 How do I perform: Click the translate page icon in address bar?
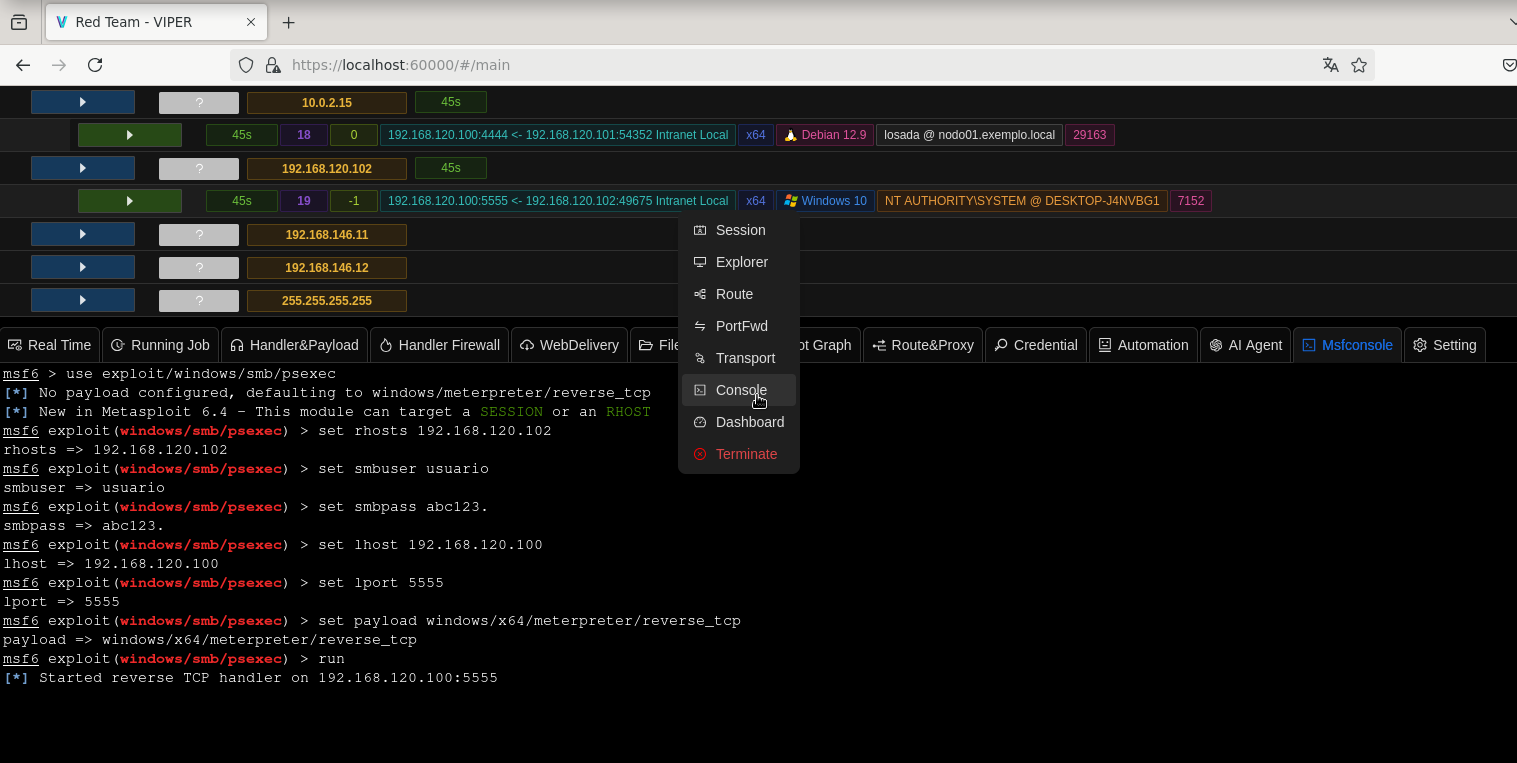tap(1331, 65)
